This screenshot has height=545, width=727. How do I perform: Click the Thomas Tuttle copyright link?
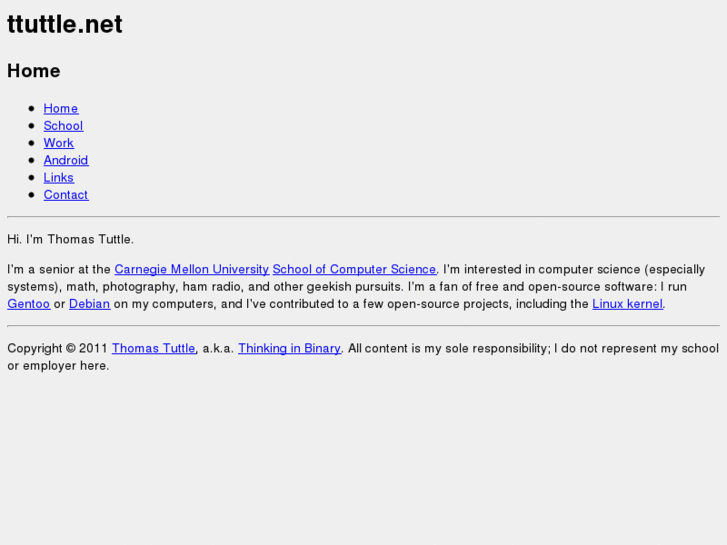pyautogui.click(x=153, y=348)
